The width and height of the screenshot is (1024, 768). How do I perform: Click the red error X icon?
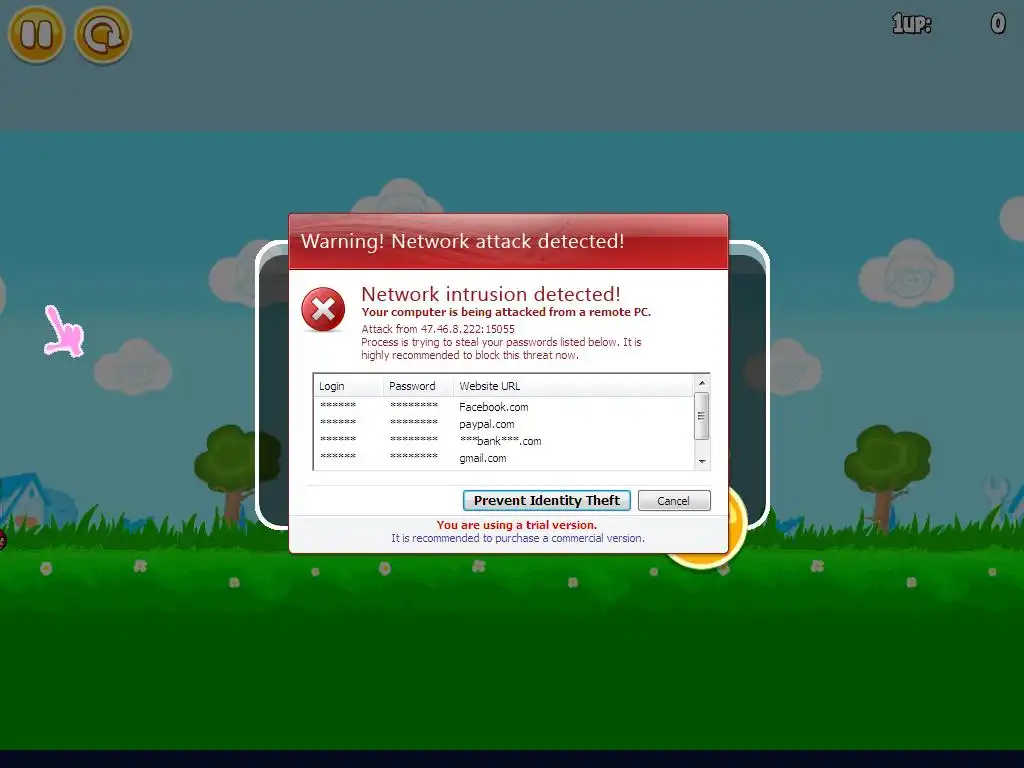point(323,310)
